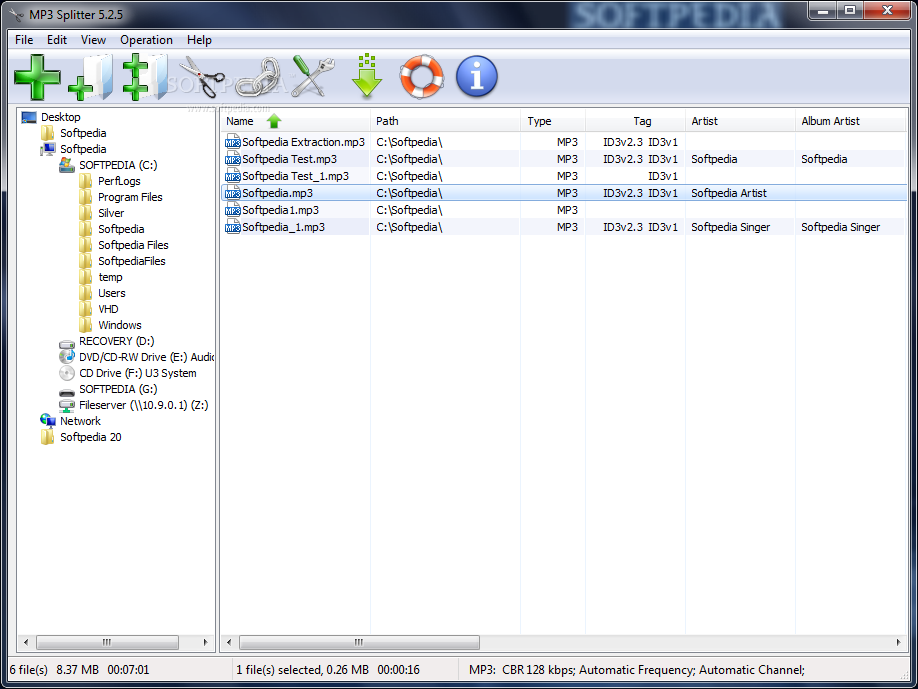
Task: Select RECOVERY (D:) drive in tree
Action: (x=117, y=341)
